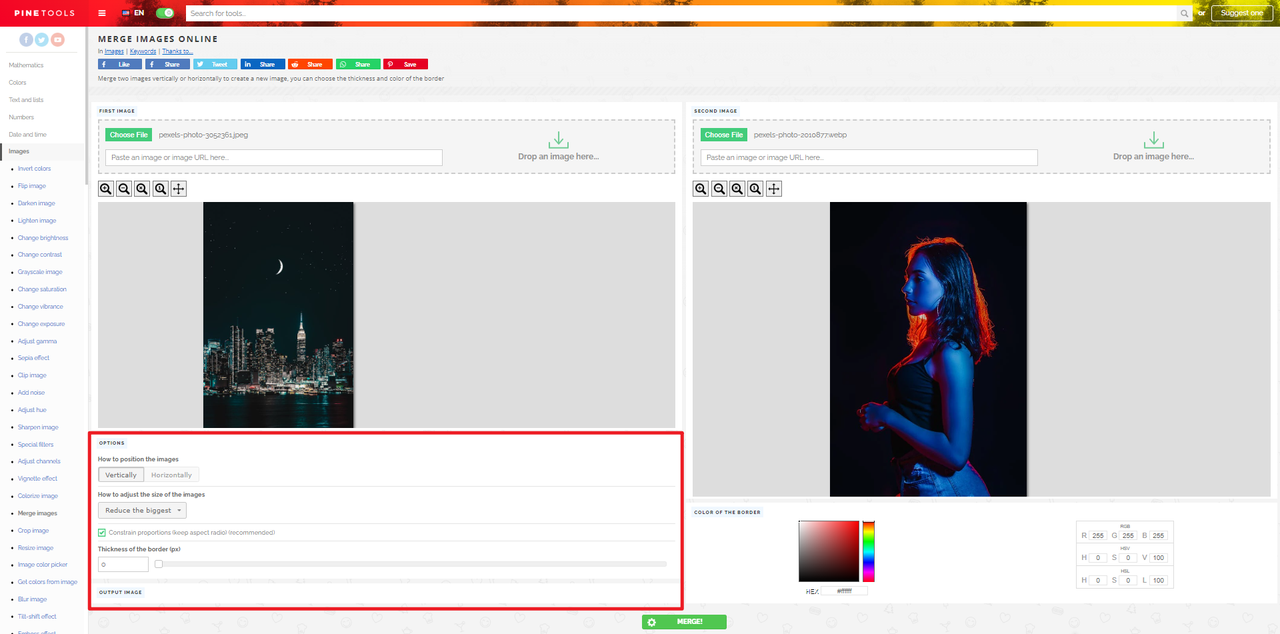
Task: Click the Suggest one button
Action: [x=1242, y=13]
